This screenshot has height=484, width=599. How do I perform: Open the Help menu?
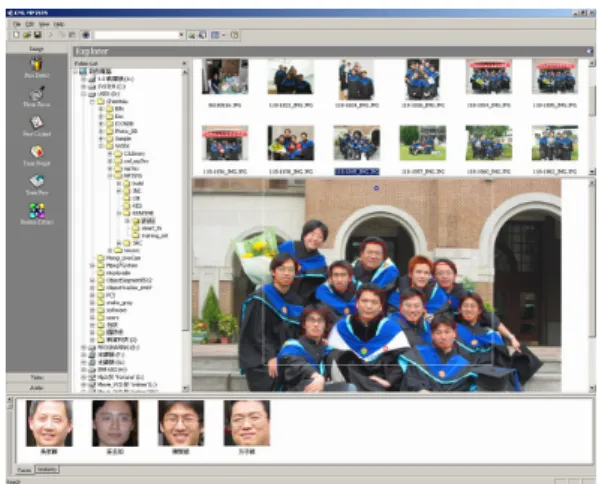point(58,24)
